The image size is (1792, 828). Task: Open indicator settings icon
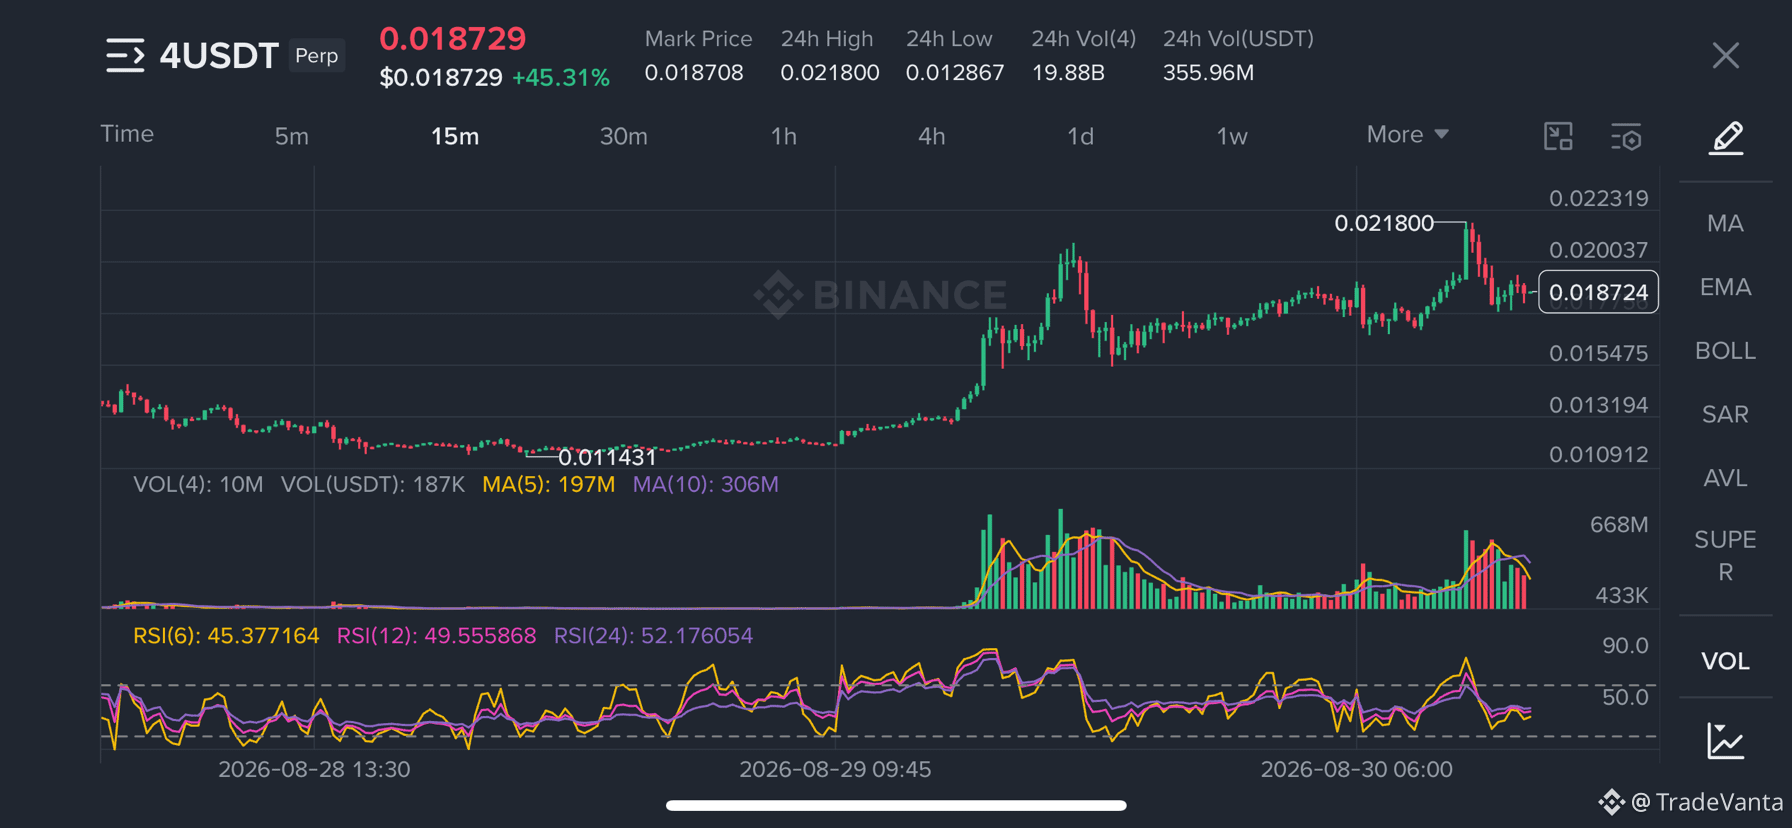click(x=1626, y=137)
